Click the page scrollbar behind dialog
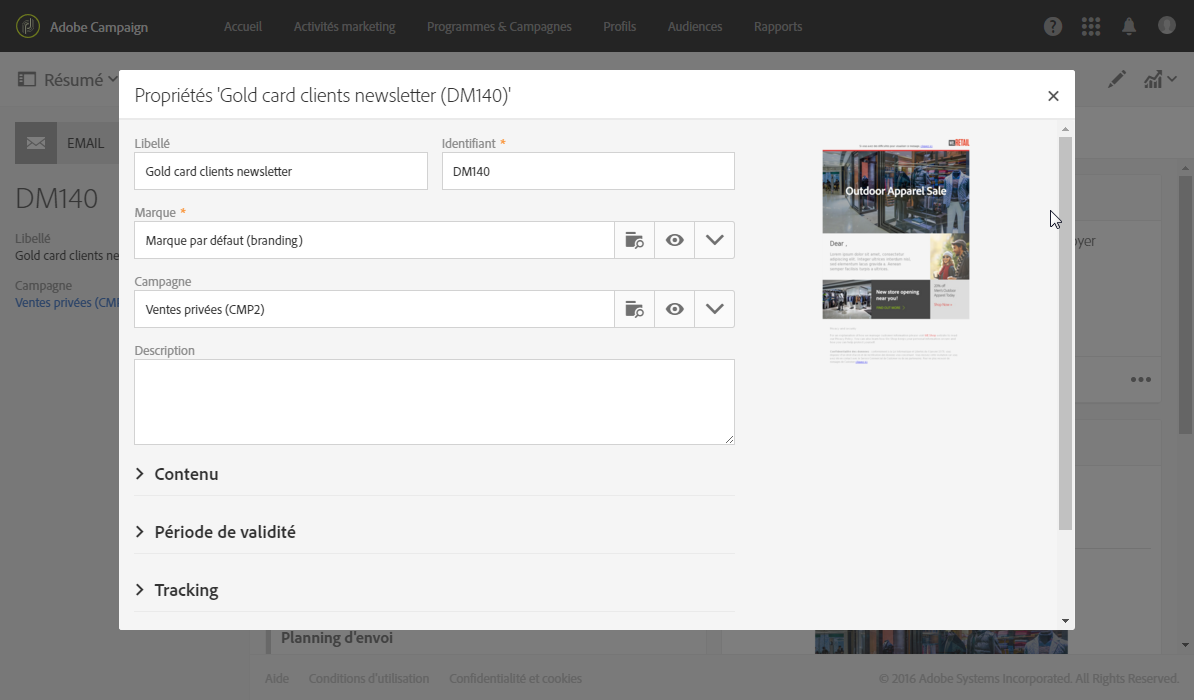Screen dimensions: 1194x700 point(1185,305)
